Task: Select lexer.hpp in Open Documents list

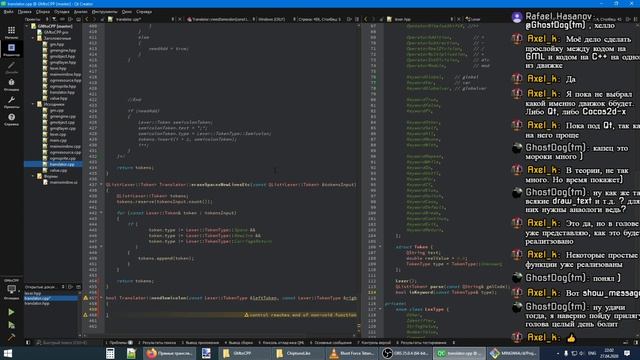Action: pos(33,293)
